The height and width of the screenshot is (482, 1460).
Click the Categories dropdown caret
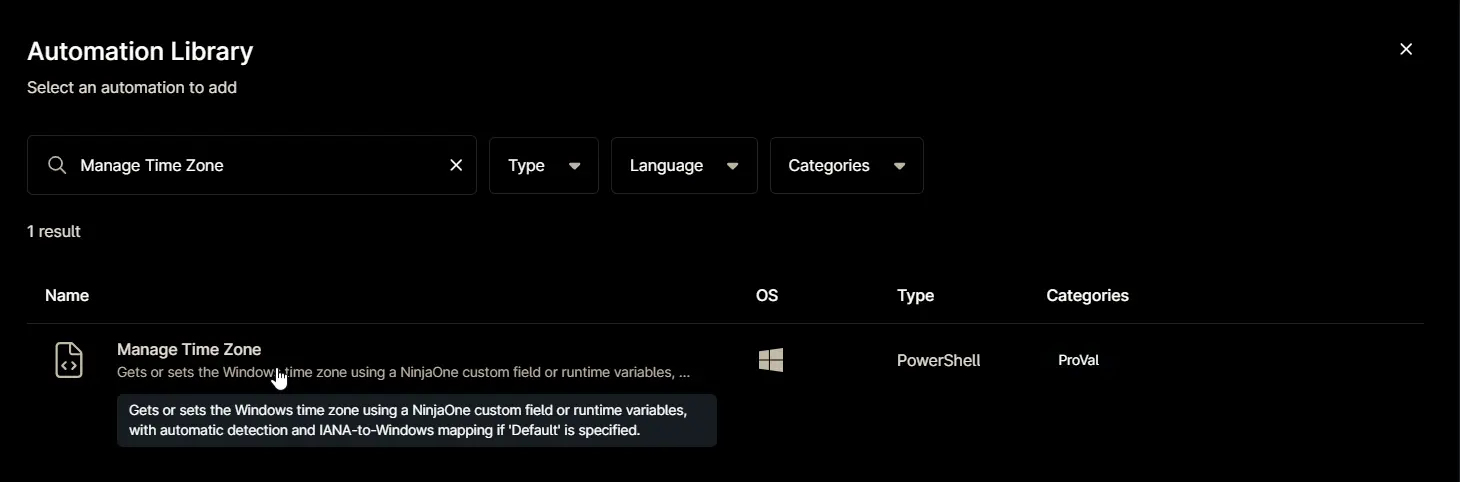900,166
